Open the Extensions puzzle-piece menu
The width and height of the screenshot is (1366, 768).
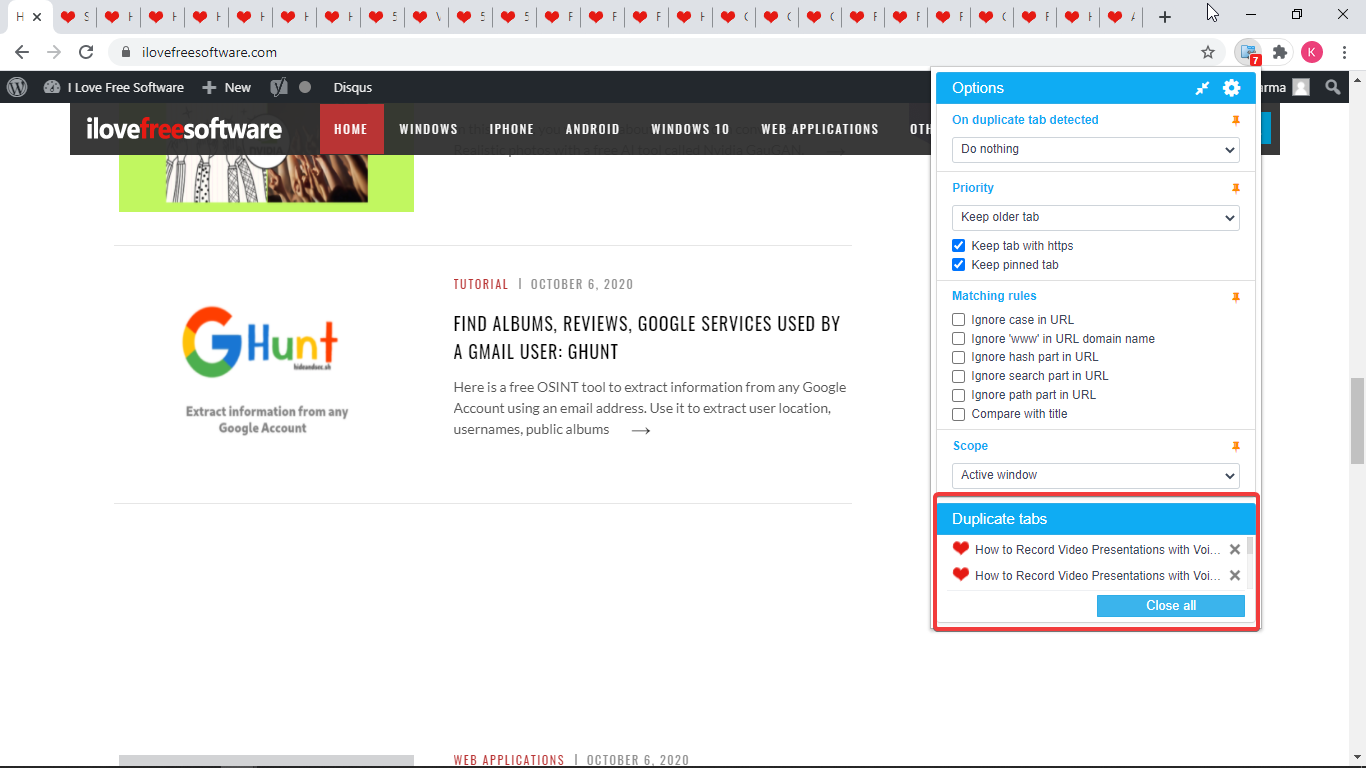(1280, 52)
